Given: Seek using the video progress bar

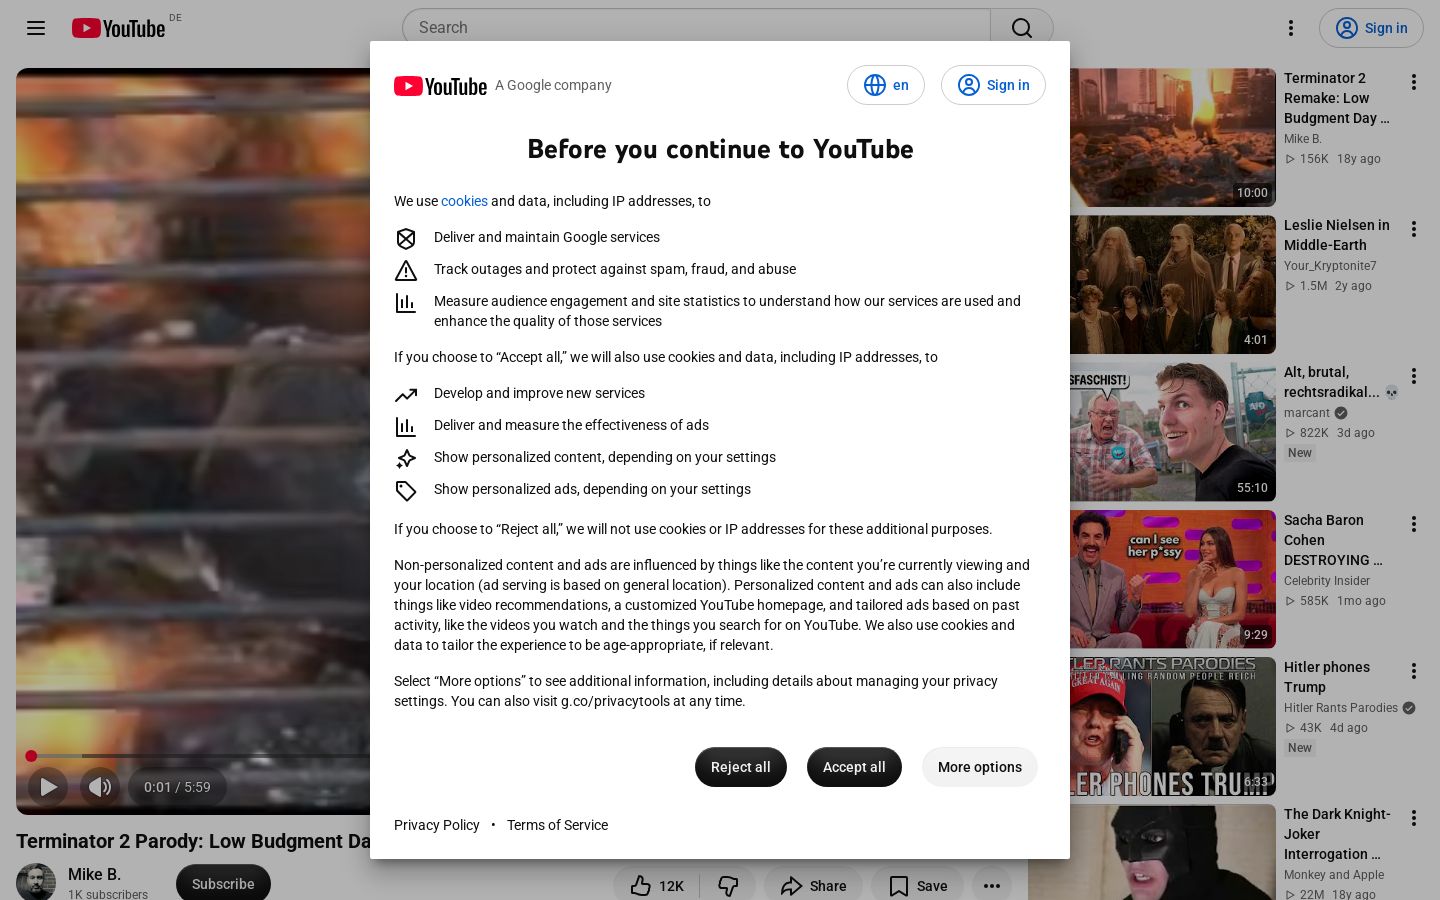Looking at the screenshot, I should pyautogui.click(x=198, y=756).
